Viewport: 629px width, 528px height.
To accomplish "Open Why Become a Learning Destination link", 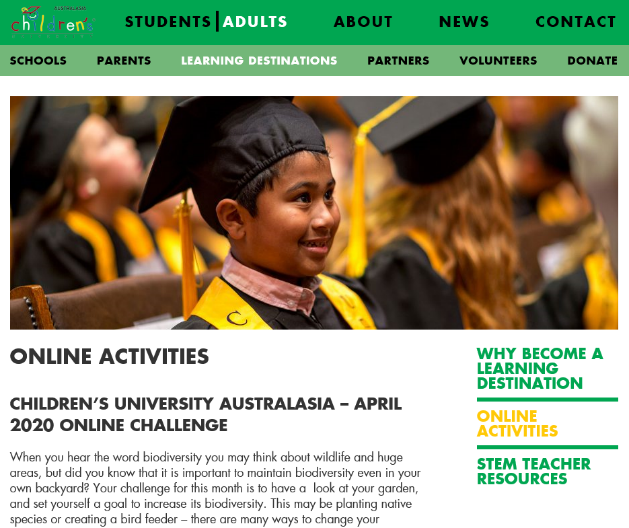I will [540, 368].
